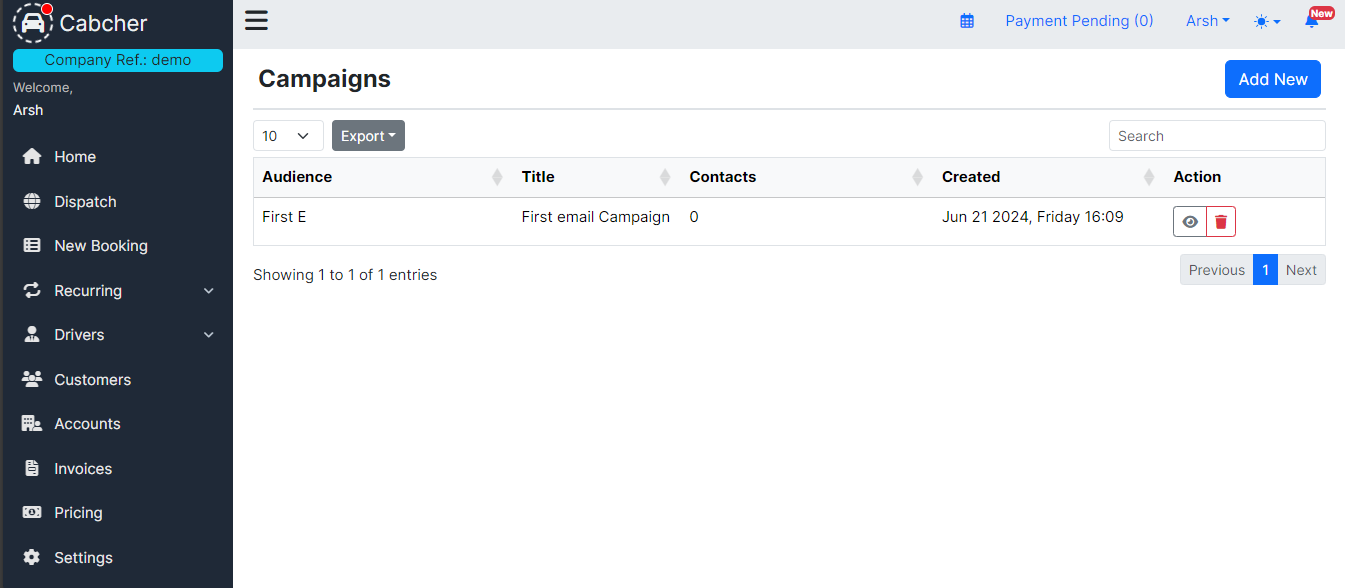Image resolution: width=1345 pixels, height=588 pixels.
Task: Click the Add New button
Action: click(x=1273, y=79)
